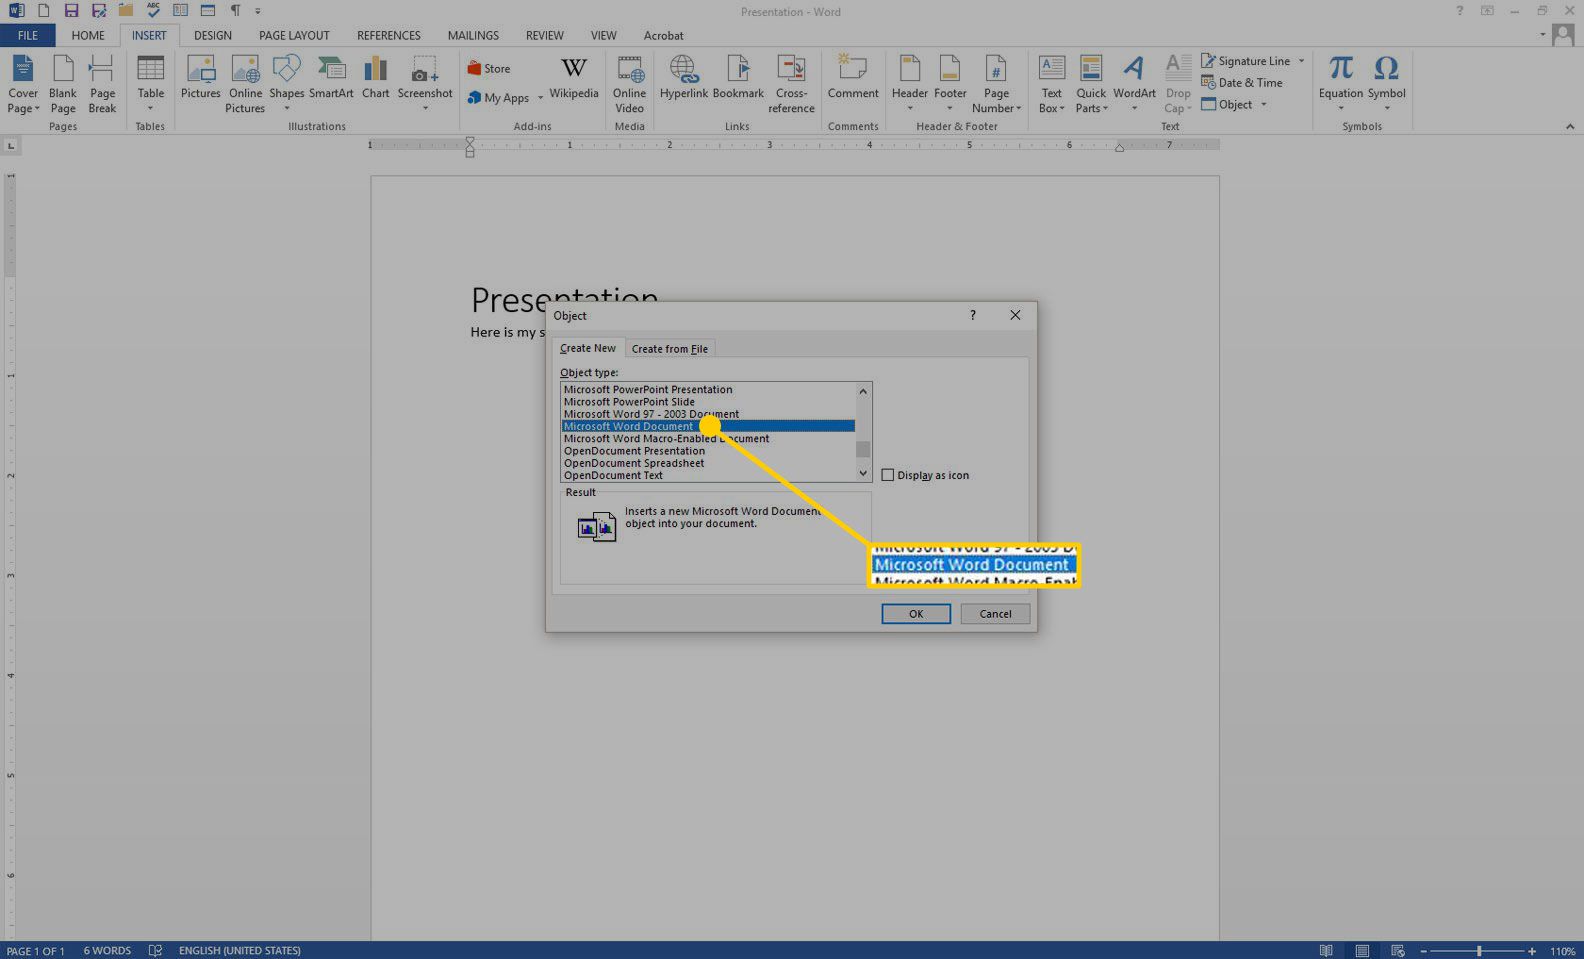
Task: Switch to the MAILINGS tab
Action: tap(473, 35)
